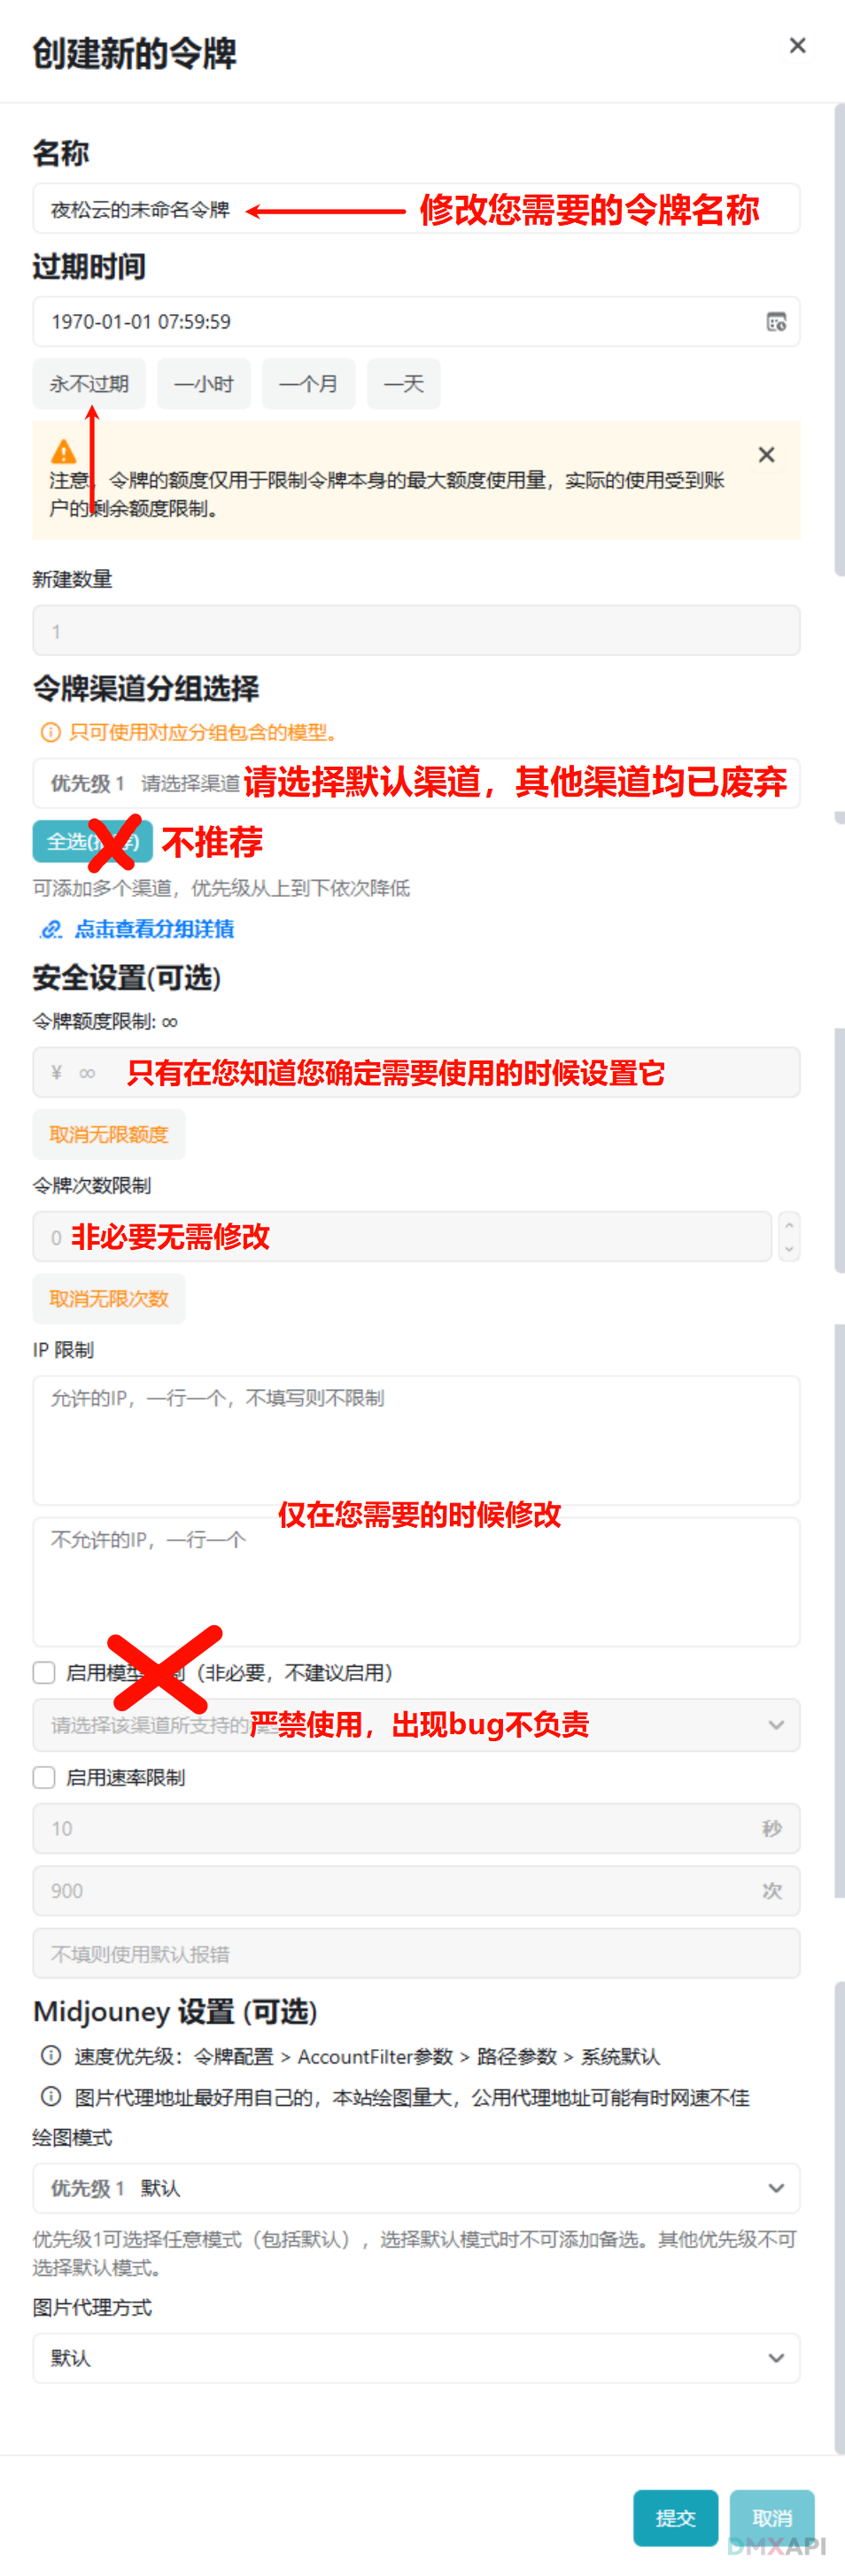
Task: Select the 永不过期 expiry option
Action: 89,384
